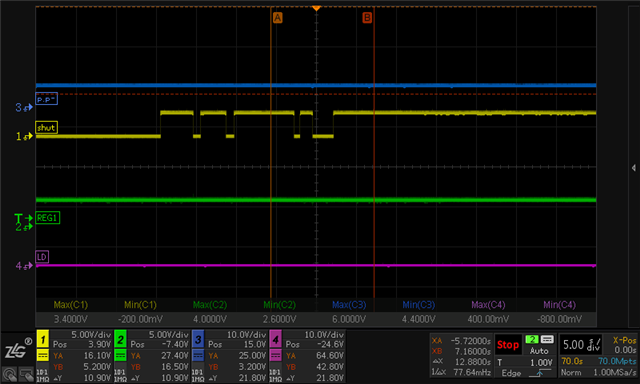
Task: Click the yellow shut channel label
Action: 47,128
